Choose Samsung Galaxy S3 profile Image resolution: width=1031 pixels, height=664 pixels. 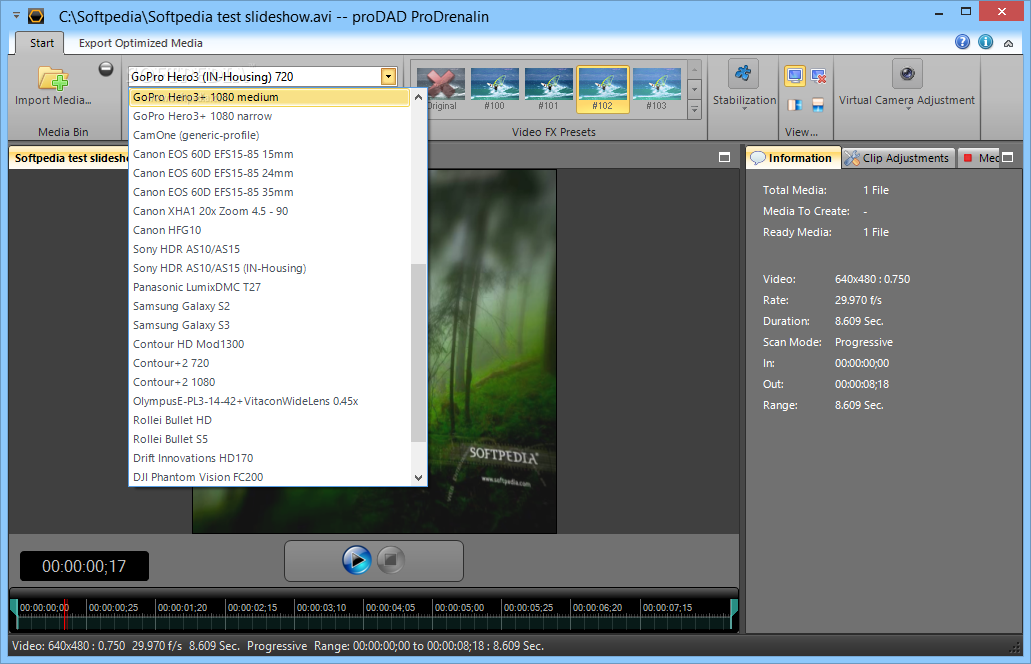point(269,325)
